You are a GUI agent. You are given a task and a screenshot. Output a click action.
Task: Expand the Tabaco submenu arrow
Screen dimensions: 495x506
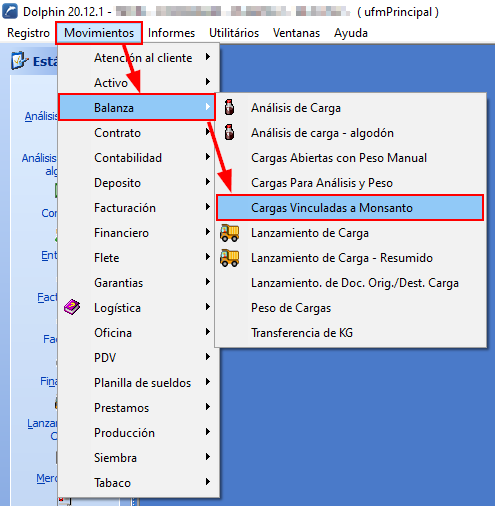[x=208, y=482]
